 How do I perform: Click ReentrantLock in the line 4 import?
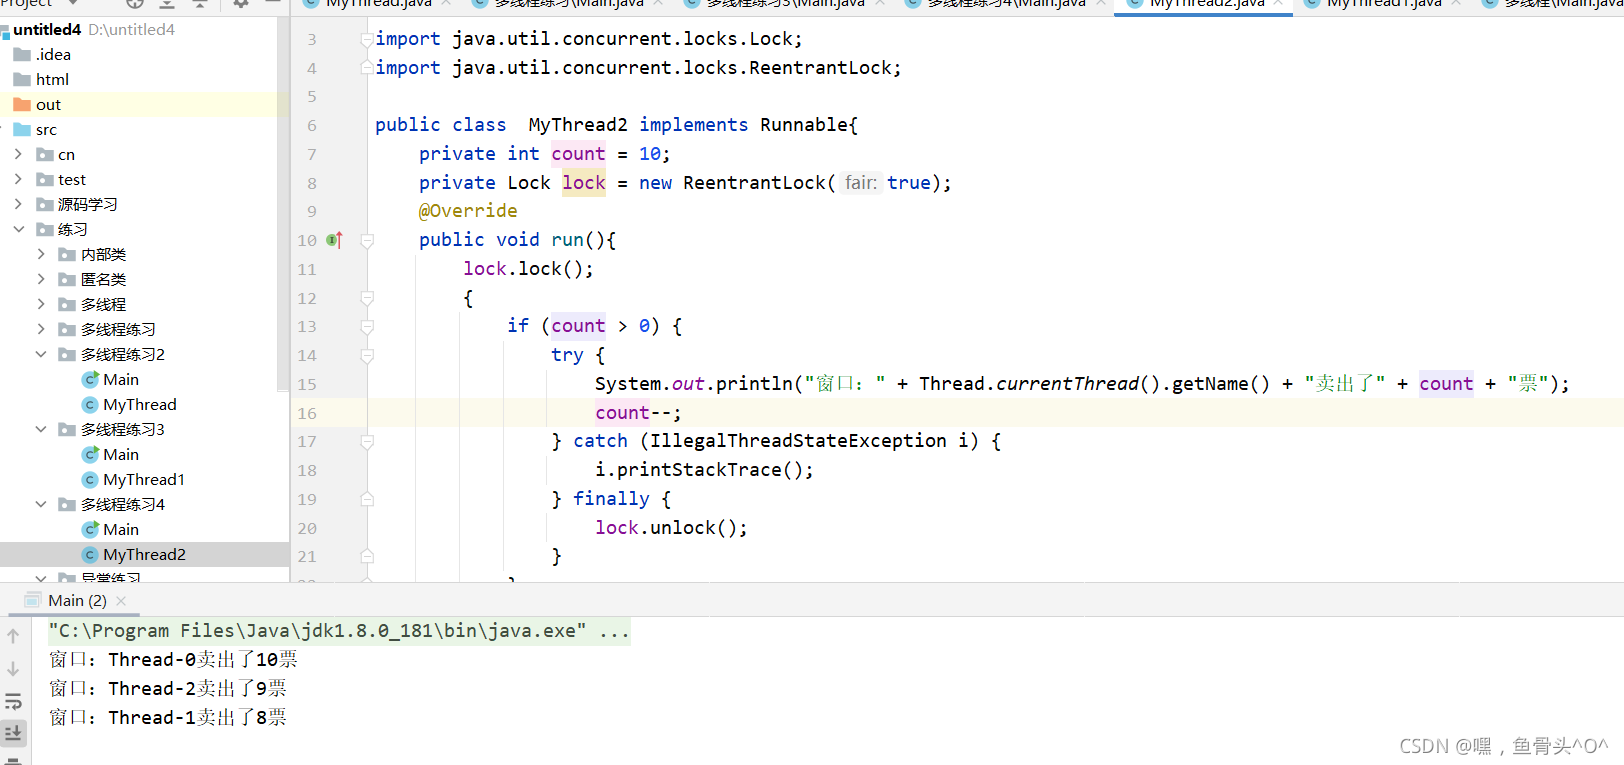820,68
